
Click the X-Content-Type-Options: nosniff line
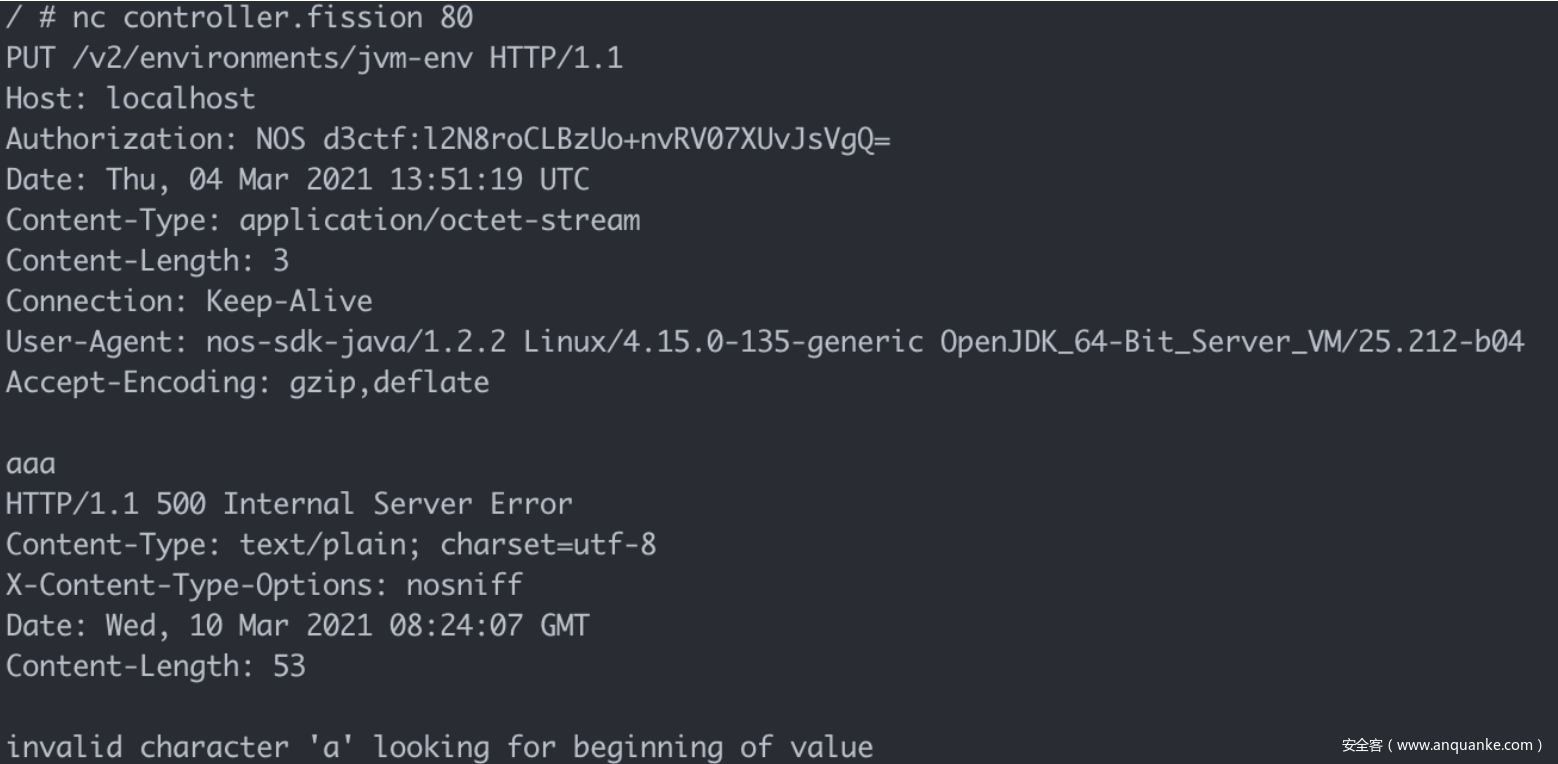point(264,585)
